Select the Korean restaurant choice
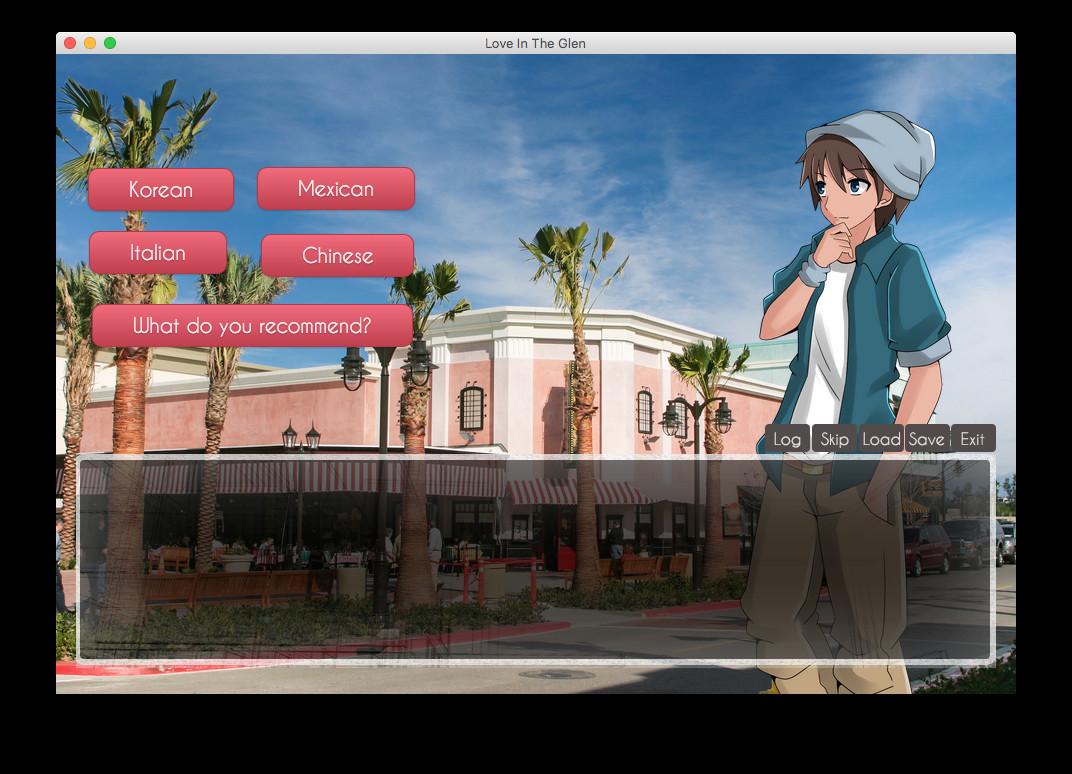 tap(160, 189)
